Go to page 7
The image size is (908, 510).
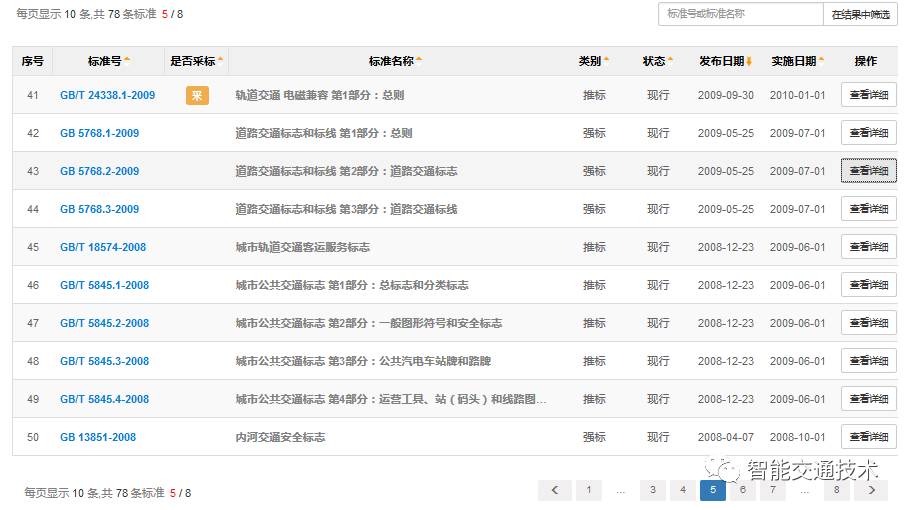(773, 490)
